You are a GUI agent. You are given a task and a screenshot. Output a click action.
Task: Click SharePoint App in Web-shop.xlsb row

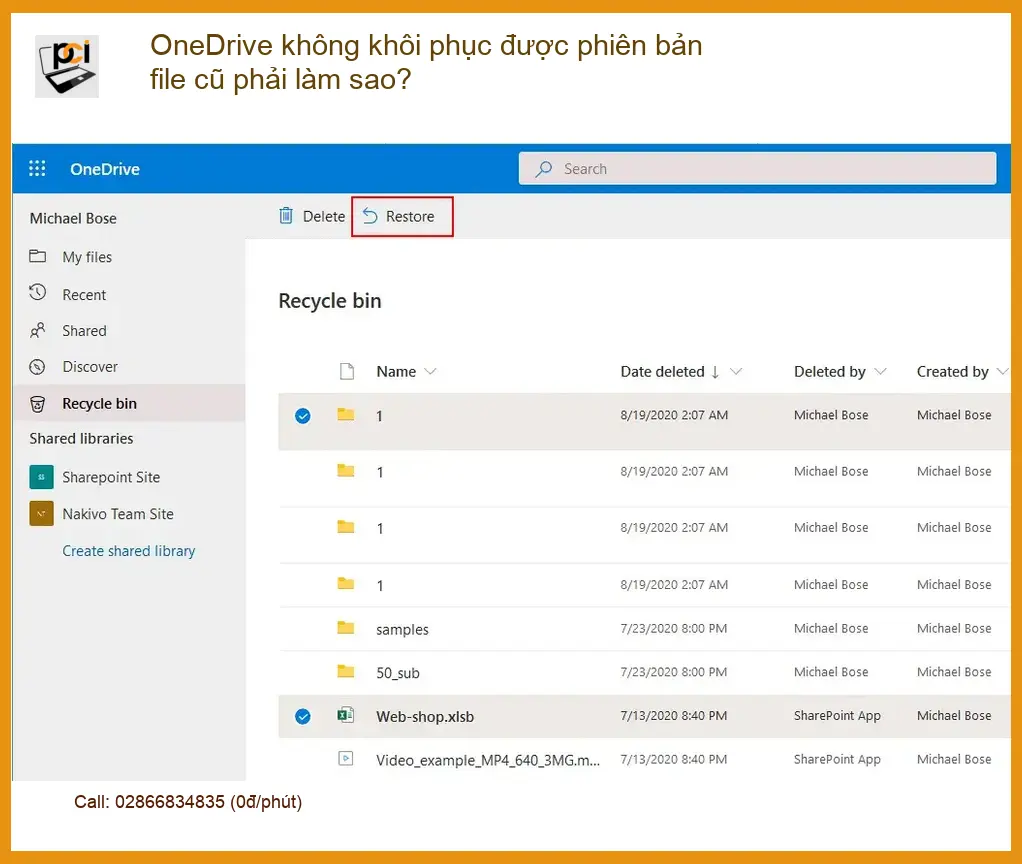coord(837,715)
